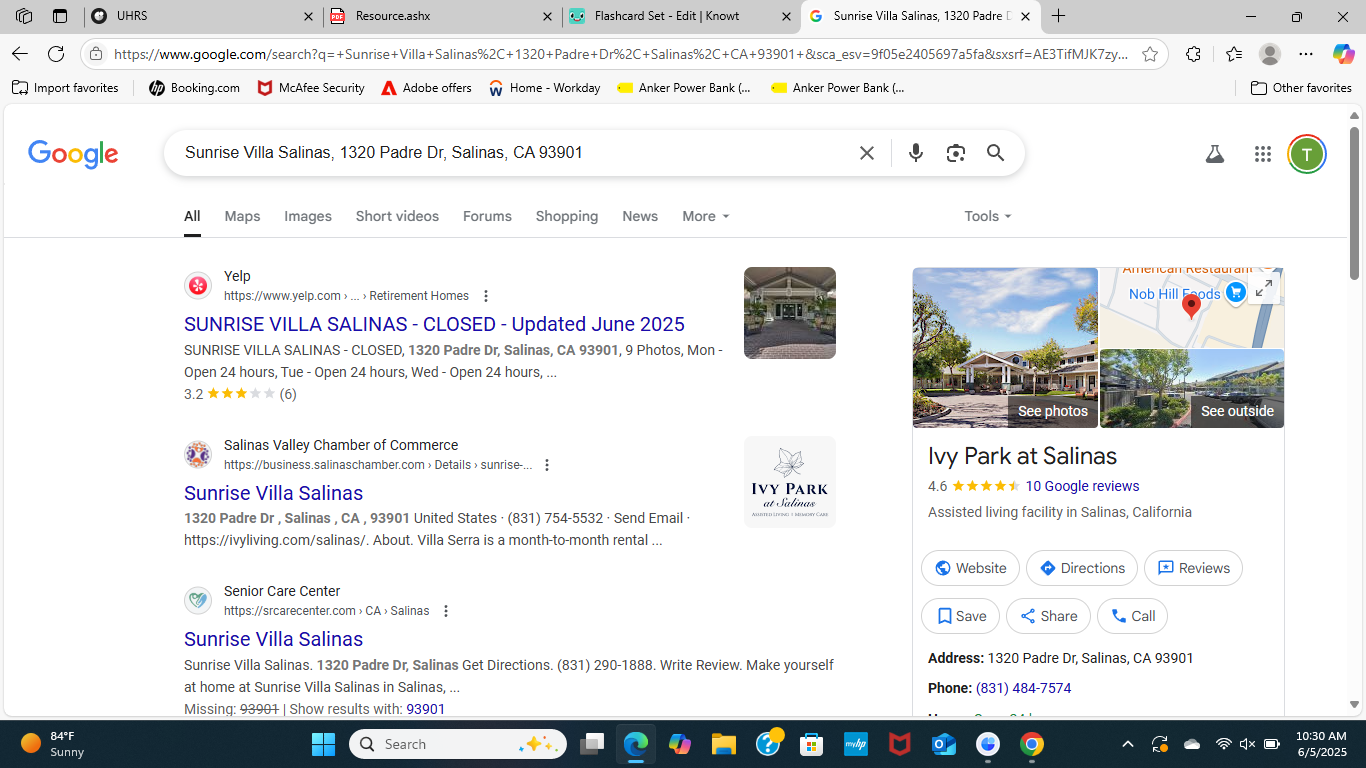Open the Google account avatar
The image size is (1366, 768).
pos(1306,154)
